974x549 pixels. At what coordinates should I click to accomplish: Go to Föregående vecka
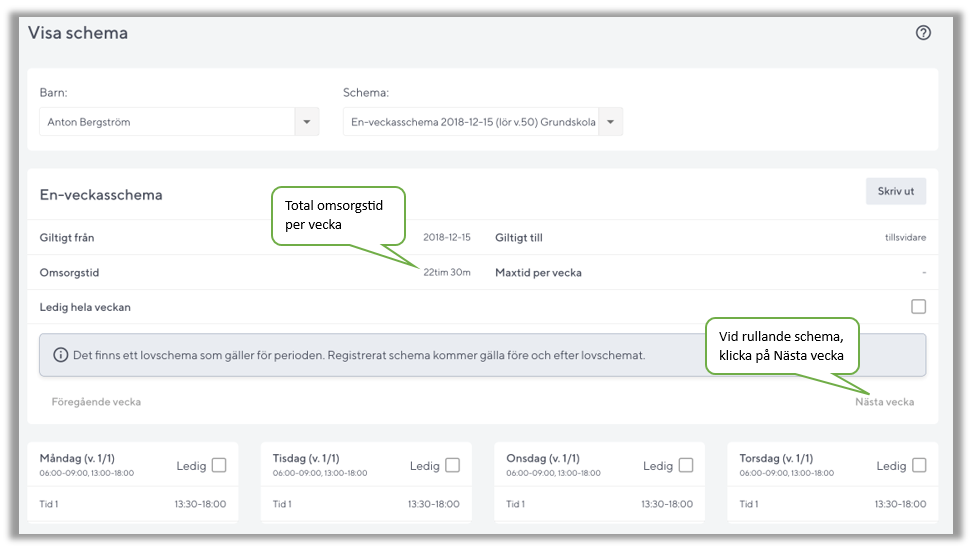(96, 402)
